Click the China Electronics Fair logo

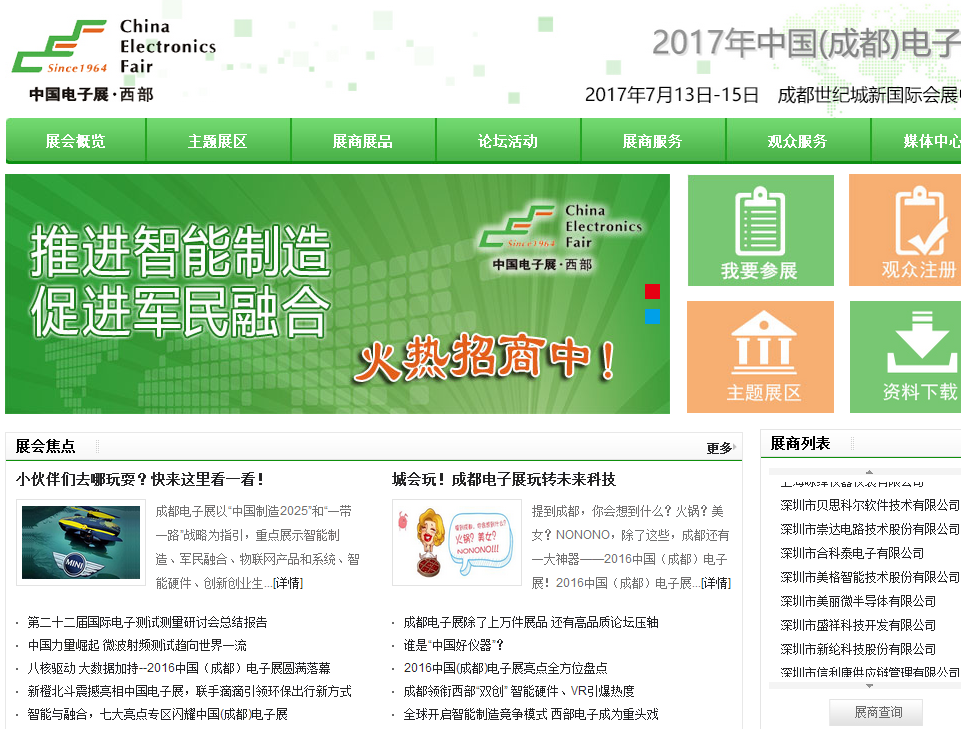(114, 60)
